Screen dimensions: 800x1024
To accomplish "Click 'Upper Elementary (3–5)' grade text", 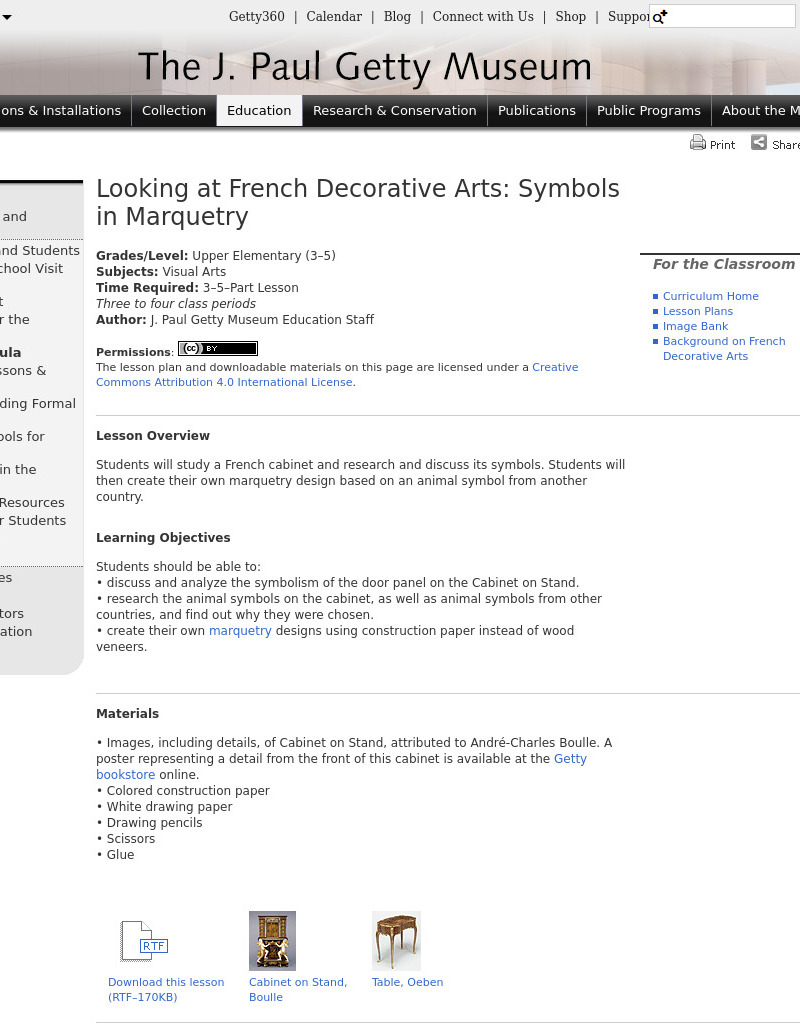I will (x=264, y=255).
